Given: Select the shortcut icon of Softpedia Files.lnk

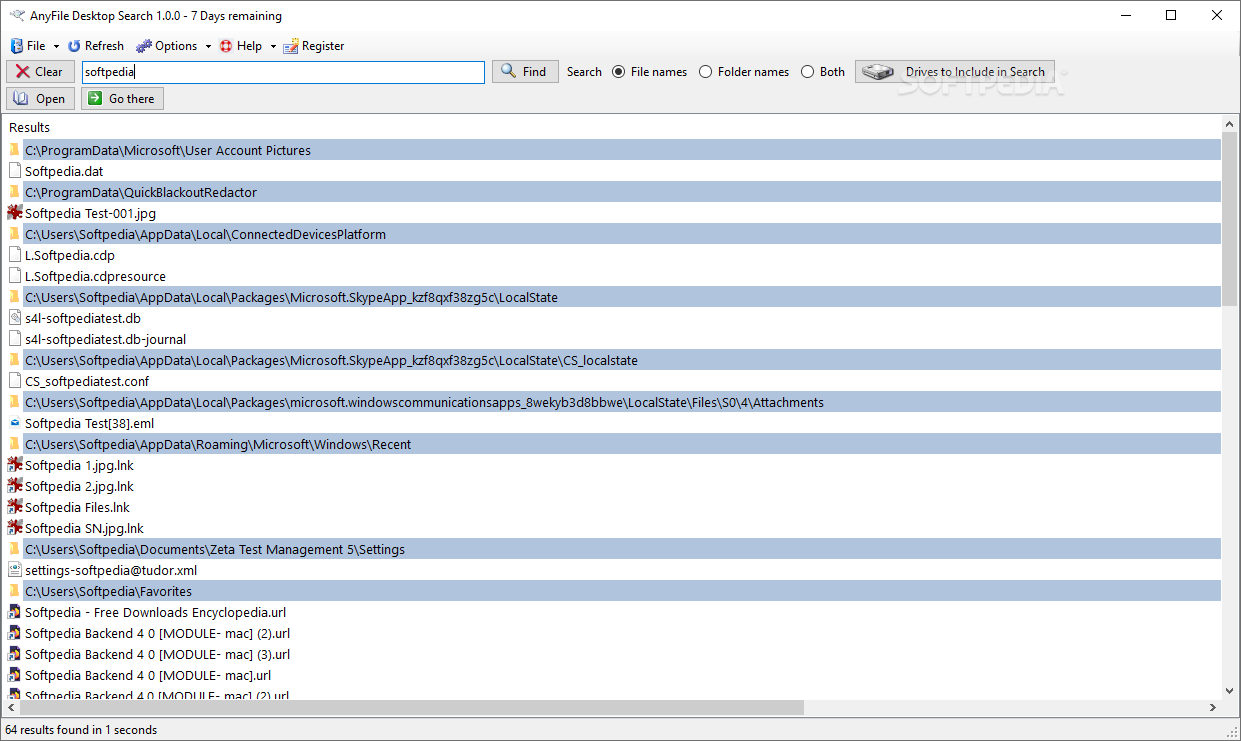Looking at the screenshot, I should point(15,507).
